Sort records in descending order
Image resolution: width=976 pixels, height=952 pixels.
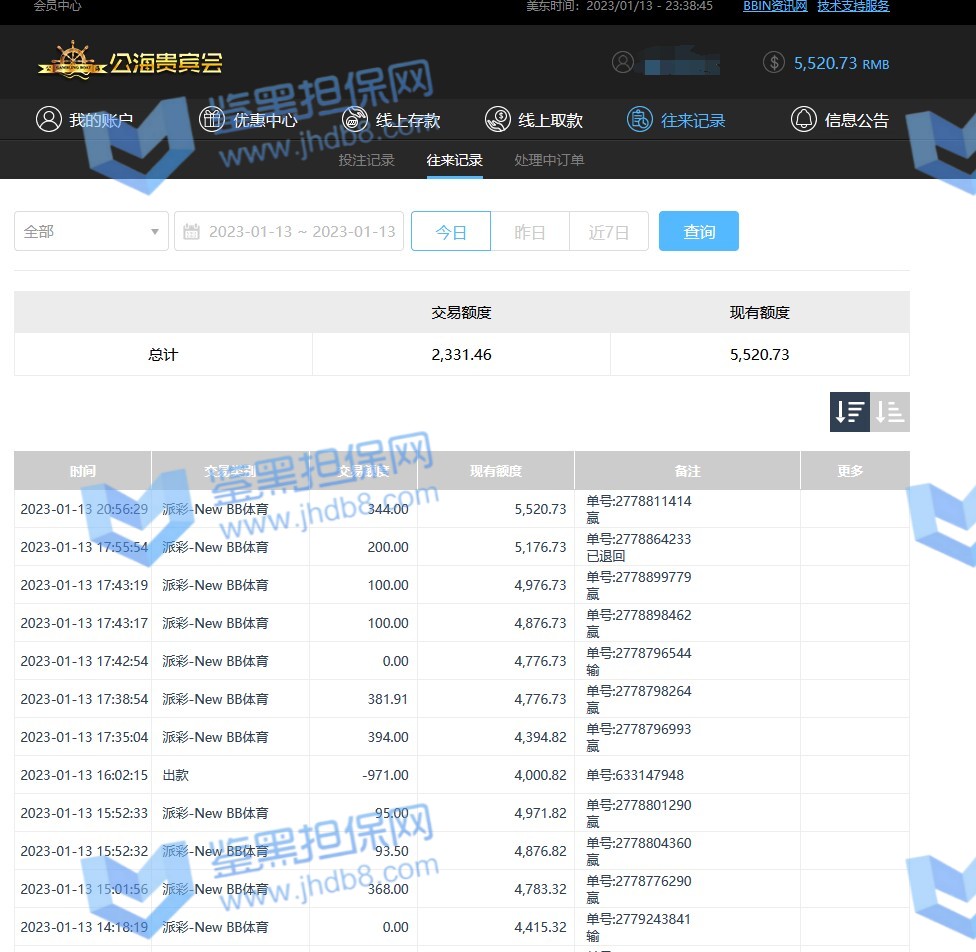(x=850, y=412)
